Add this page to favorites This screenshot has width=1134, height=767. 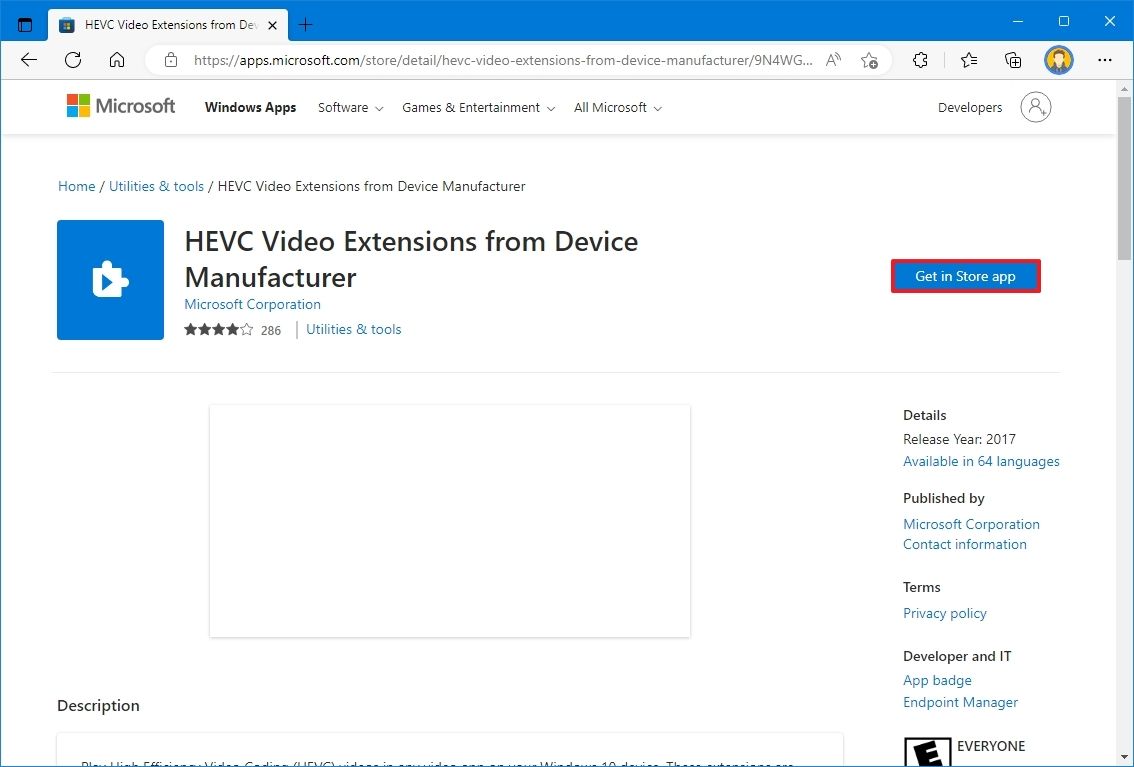(870, 60)
